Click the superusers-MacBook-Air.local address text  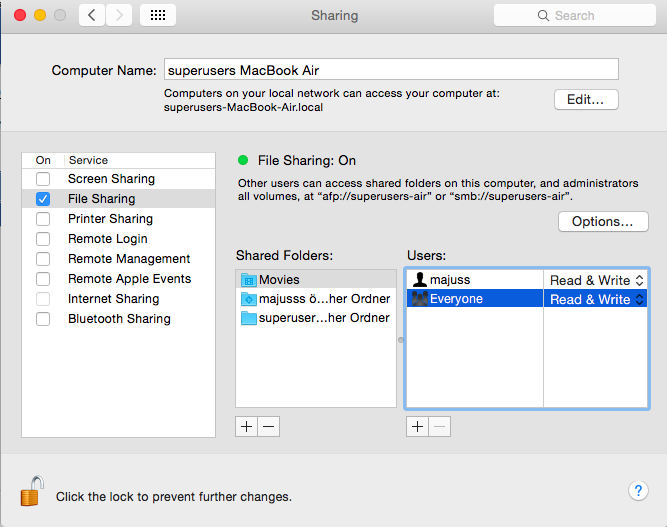point(243,107)
